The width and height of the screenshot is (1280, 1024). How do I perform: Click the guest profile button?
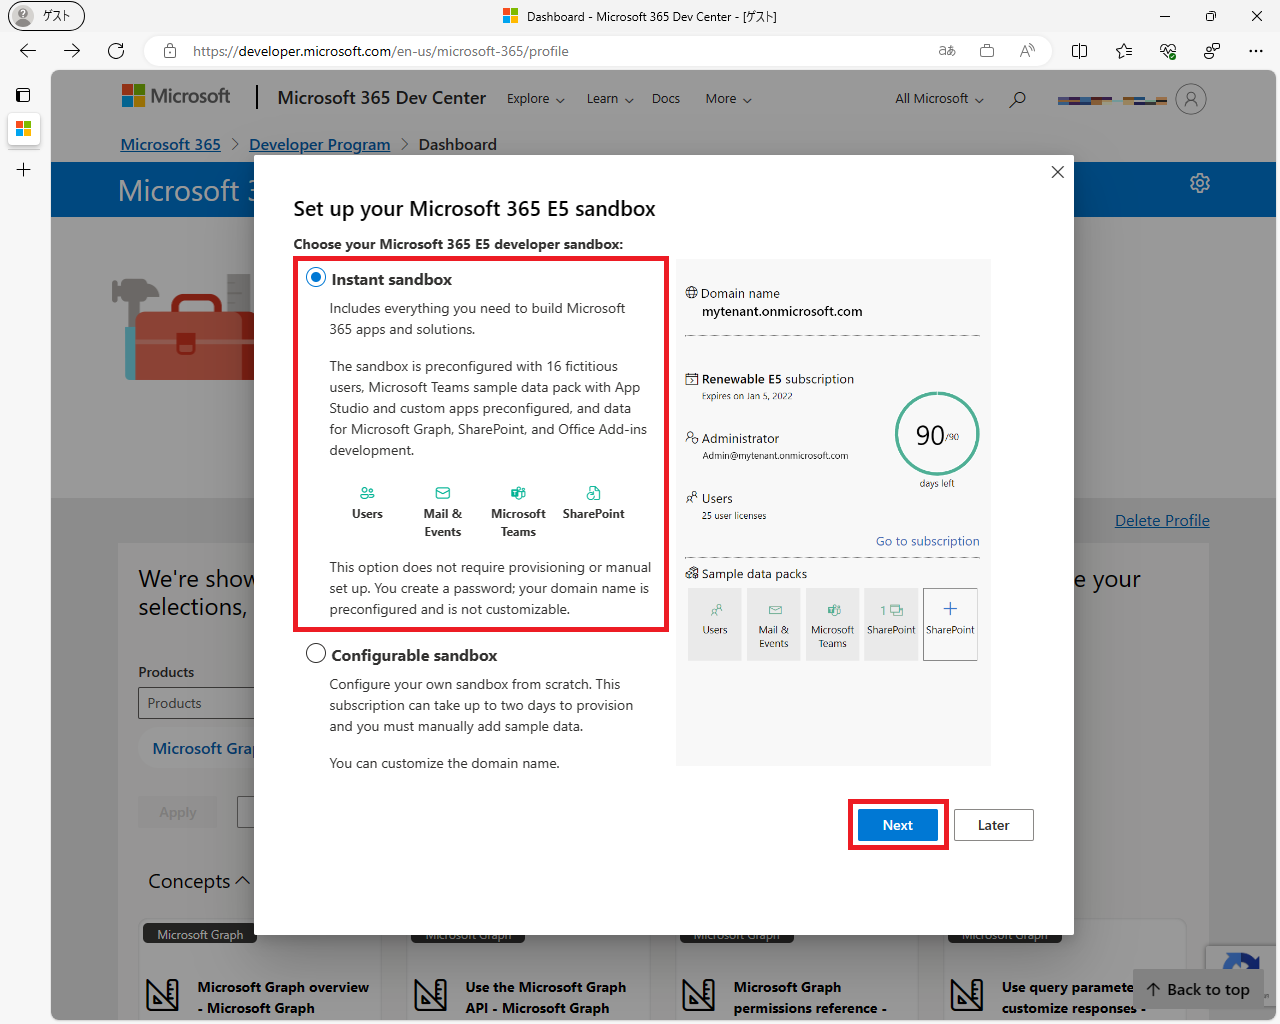click(46, 16)
